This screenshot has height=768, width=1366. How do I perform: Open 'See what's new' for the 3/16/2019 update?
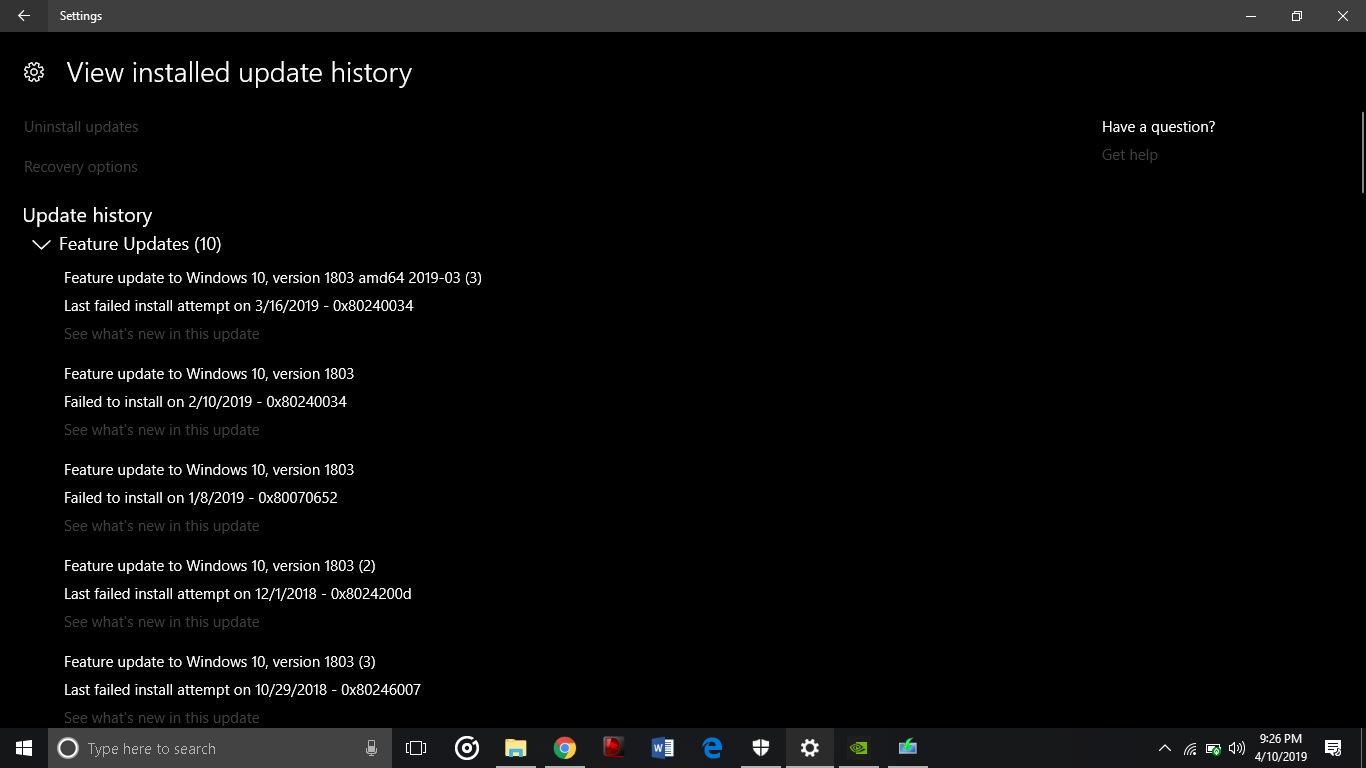point(162,334)
